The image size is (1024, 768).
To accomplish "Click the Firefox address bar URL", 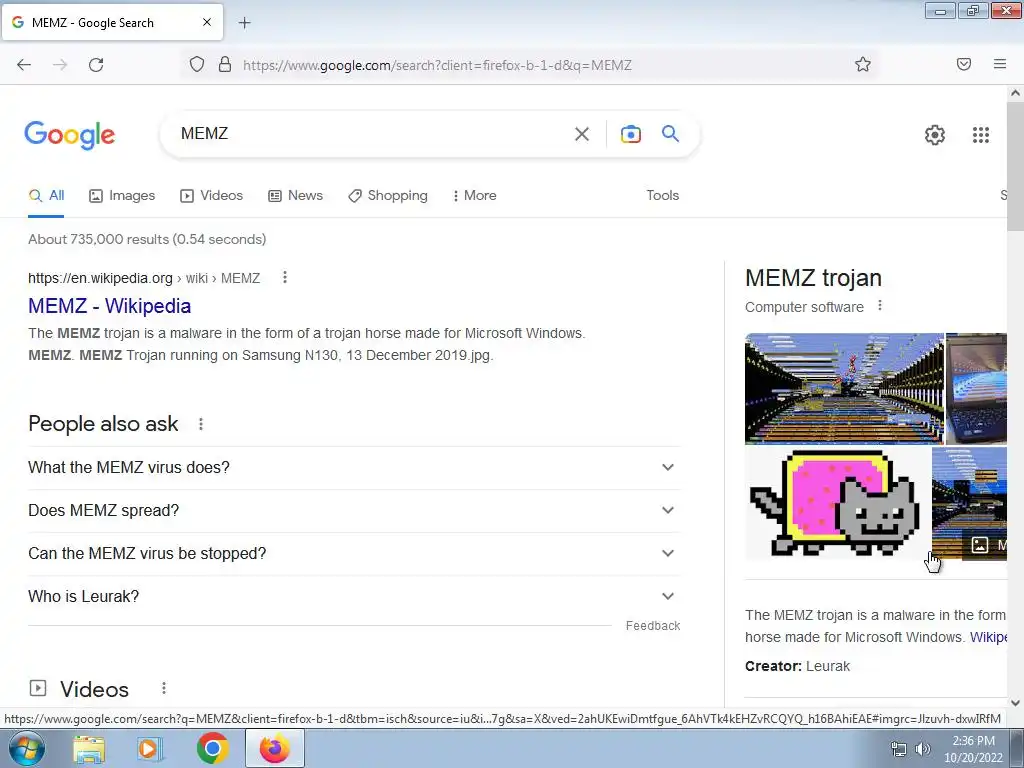I will [x=437, y=65].
